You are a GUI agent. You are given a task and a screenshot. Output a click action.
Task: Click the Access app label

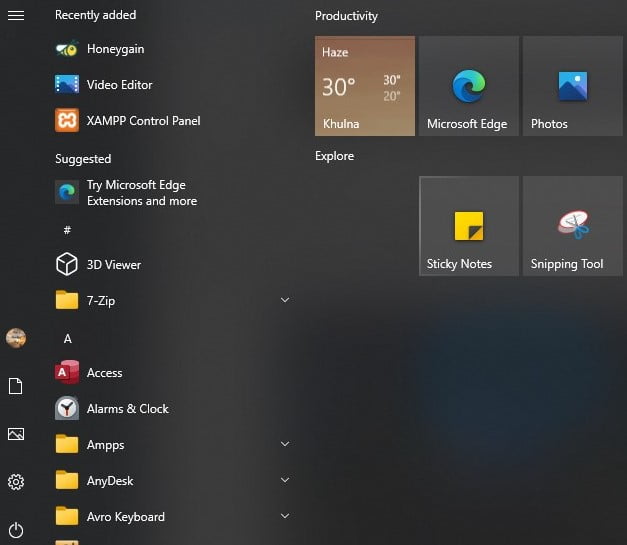point(105,373)
